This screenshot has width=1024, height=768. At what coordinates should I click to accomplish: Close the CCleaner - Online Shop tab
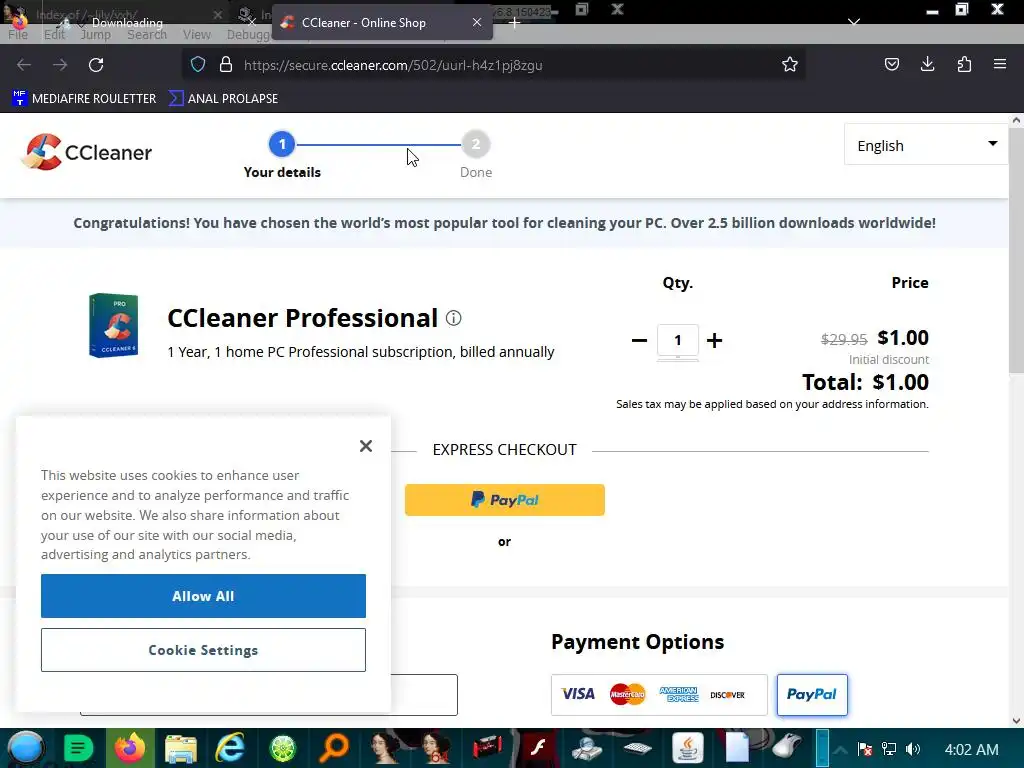point(477,22)
